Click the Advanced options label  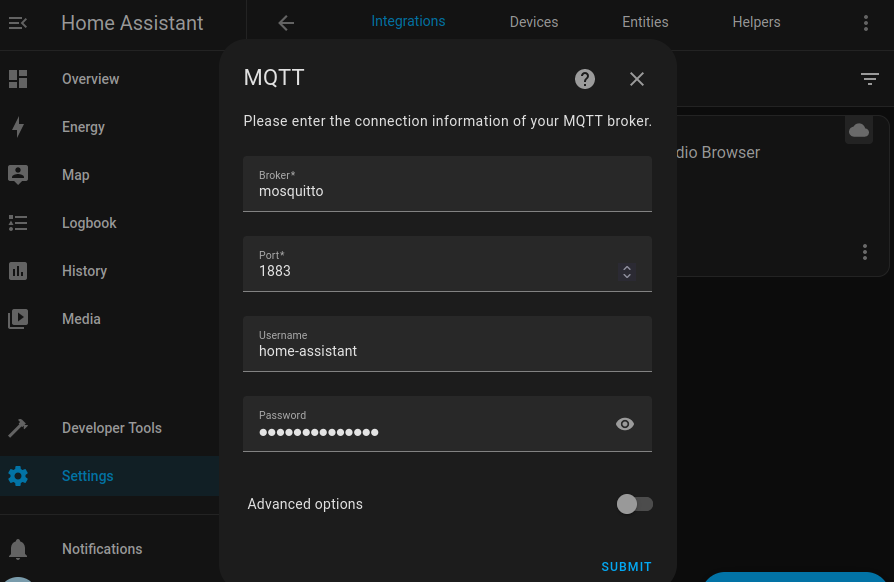pyautogui.click(x=305, y=504)
